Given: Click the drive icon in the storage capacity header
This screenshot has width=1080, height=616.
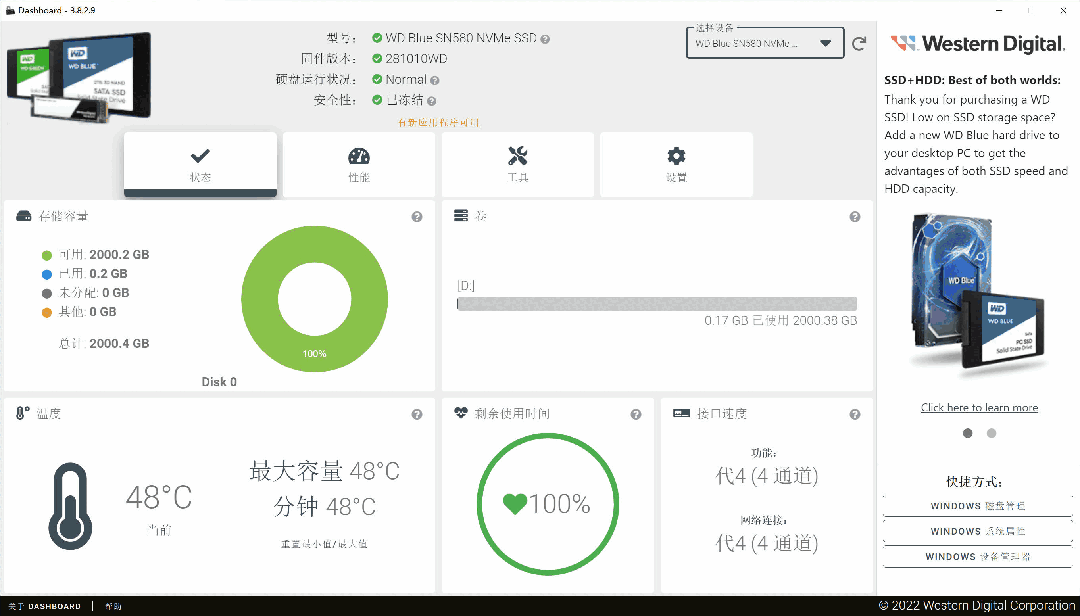Looking at the screenshot, I should click(23, 216).
